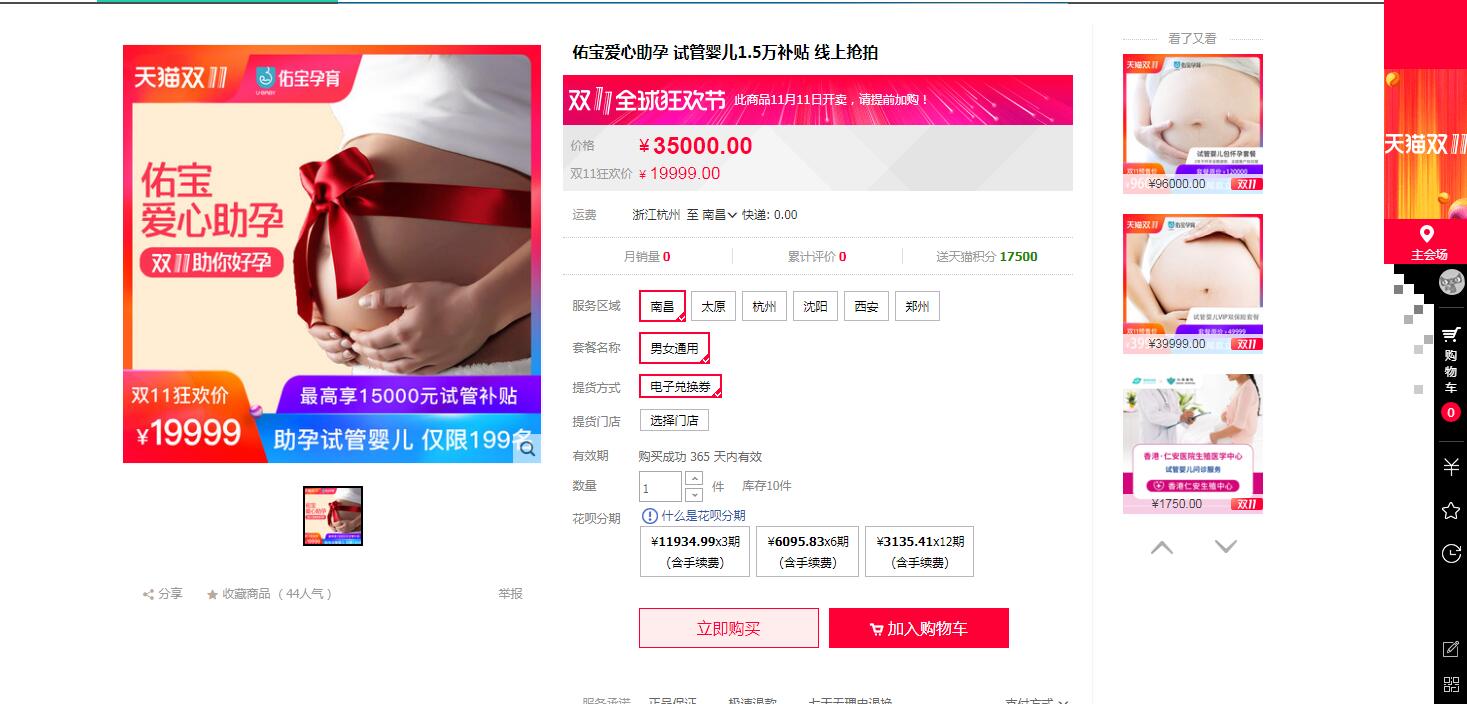The width and height of the screenshot is (1467, 704).
Task: Click the magnifier zoom icon on the product image
Action: [526, 449]
